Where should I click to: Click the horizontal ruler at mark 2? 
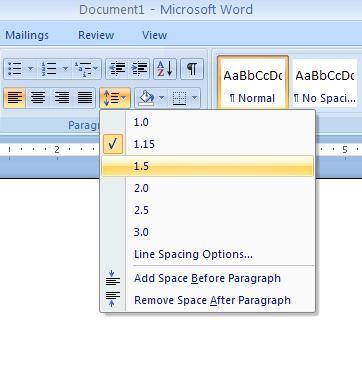coord(57,150)
